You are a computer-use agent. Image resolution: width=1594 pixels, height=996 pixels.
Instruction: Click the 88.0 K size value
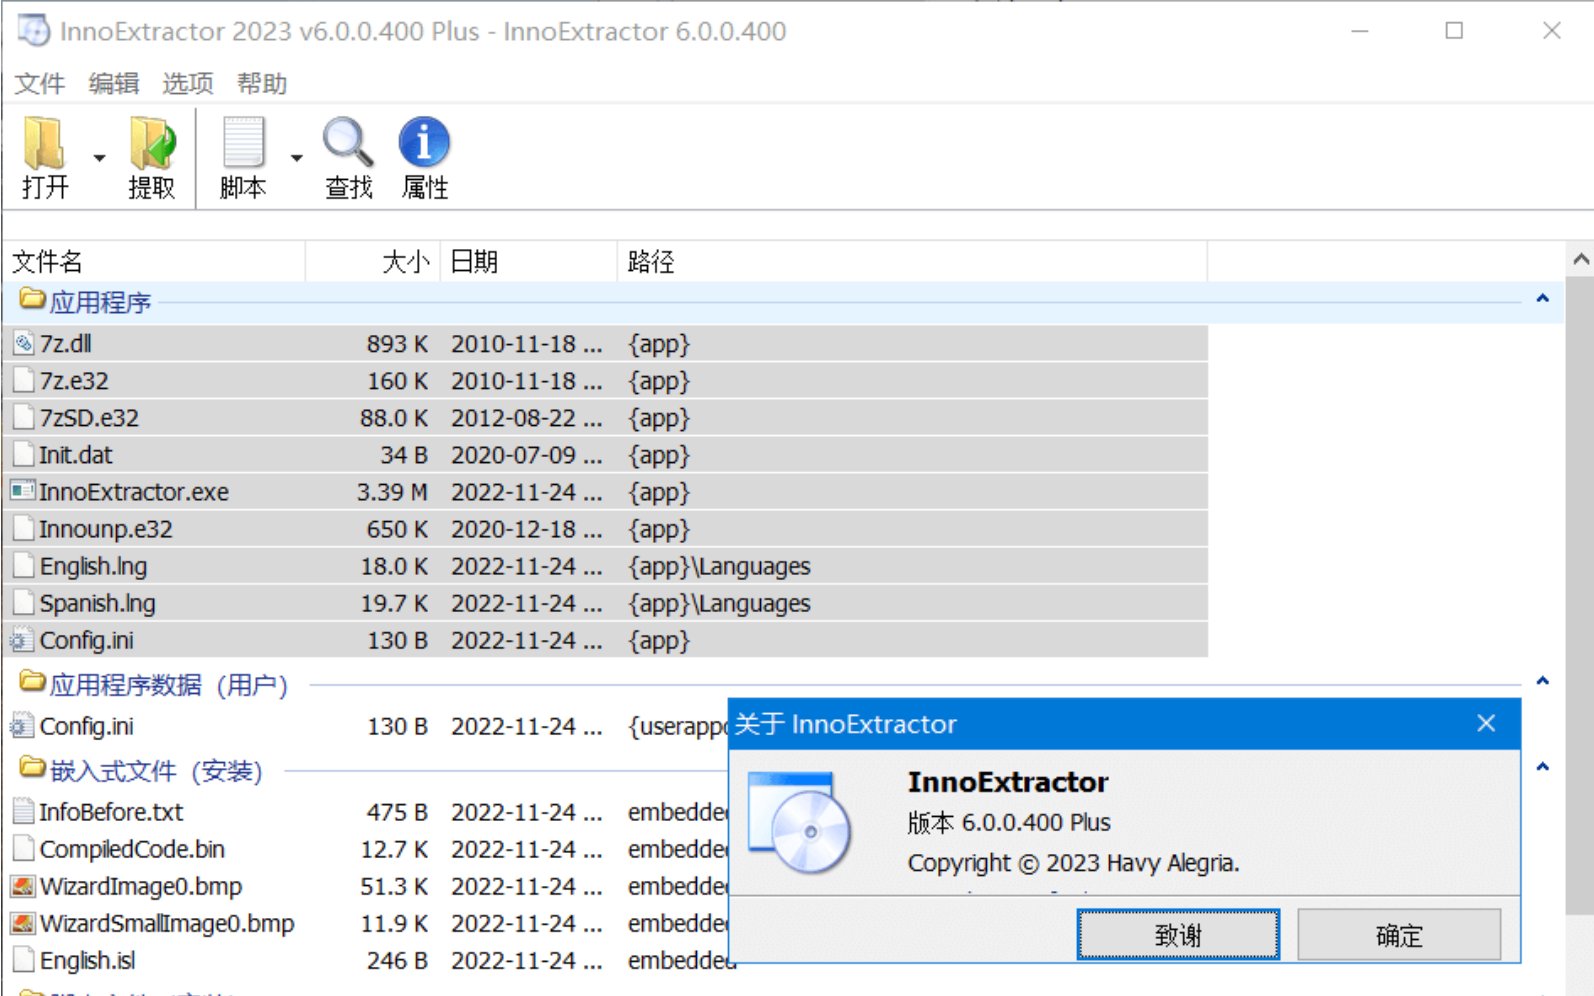pyautogui.click(x=394, y=418)
